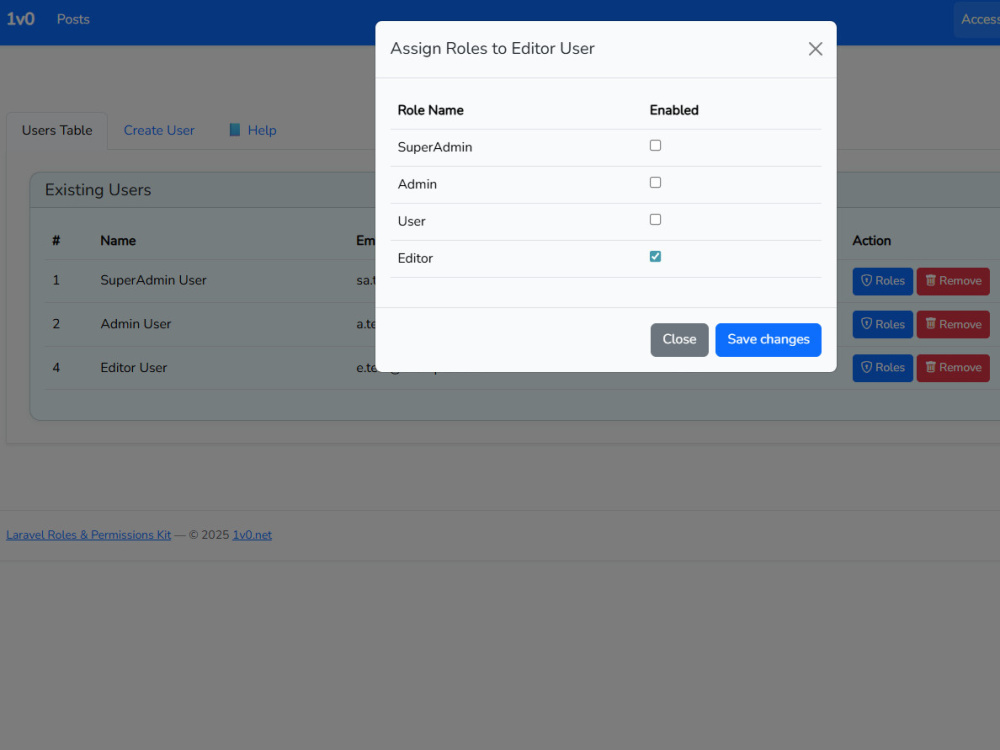Viewport: 1000px width, 750px height.
Task: Click the Existing Users card header
Action: [x=98, y=190]
